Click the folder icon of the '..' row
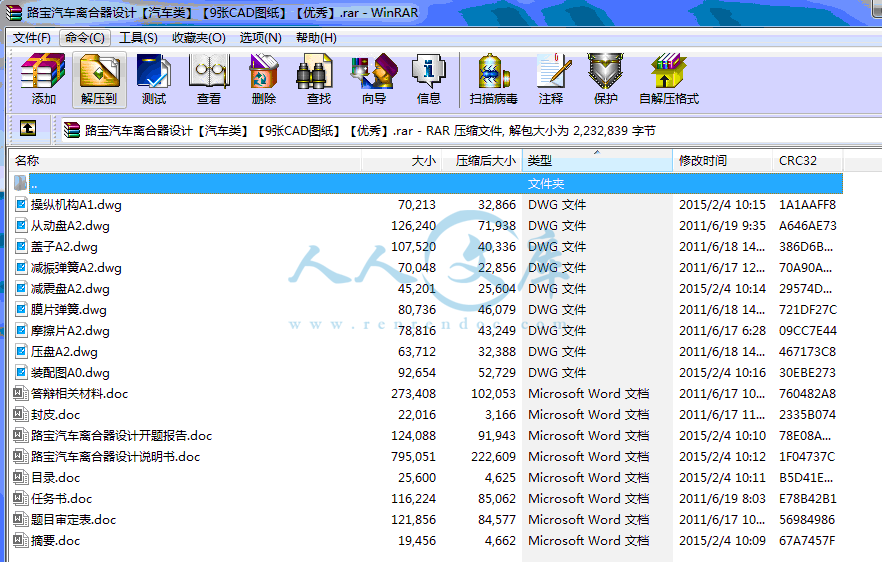This screenshot has height=562, width=882. click(x=21, y=183)
